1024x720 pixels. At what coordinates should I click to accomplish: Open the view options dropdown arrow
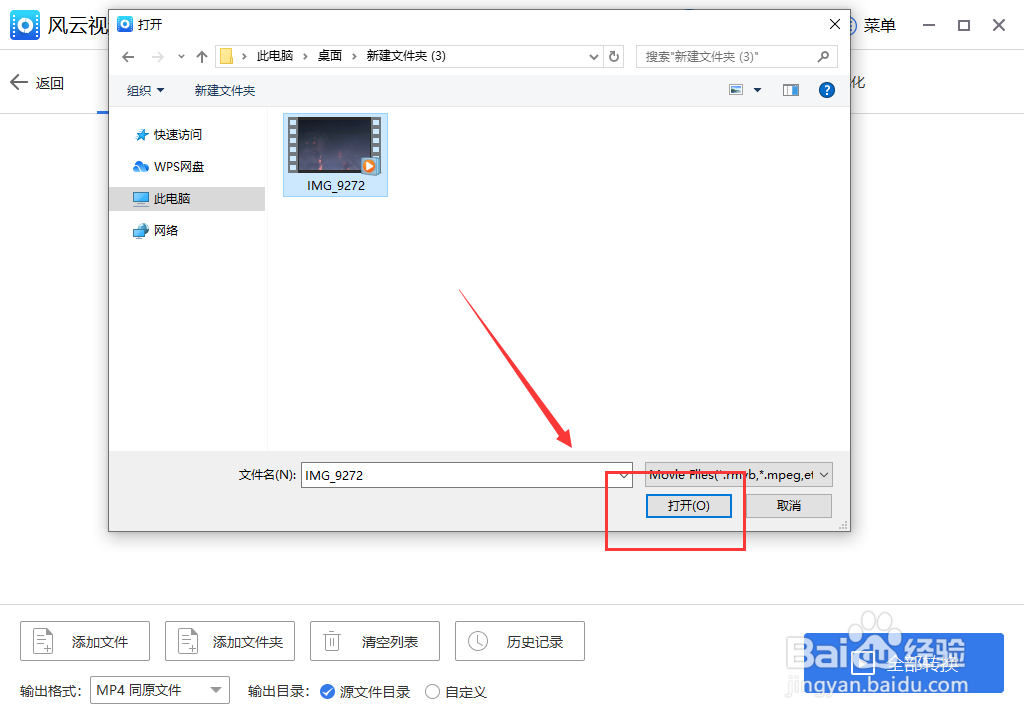click(758, 90)
